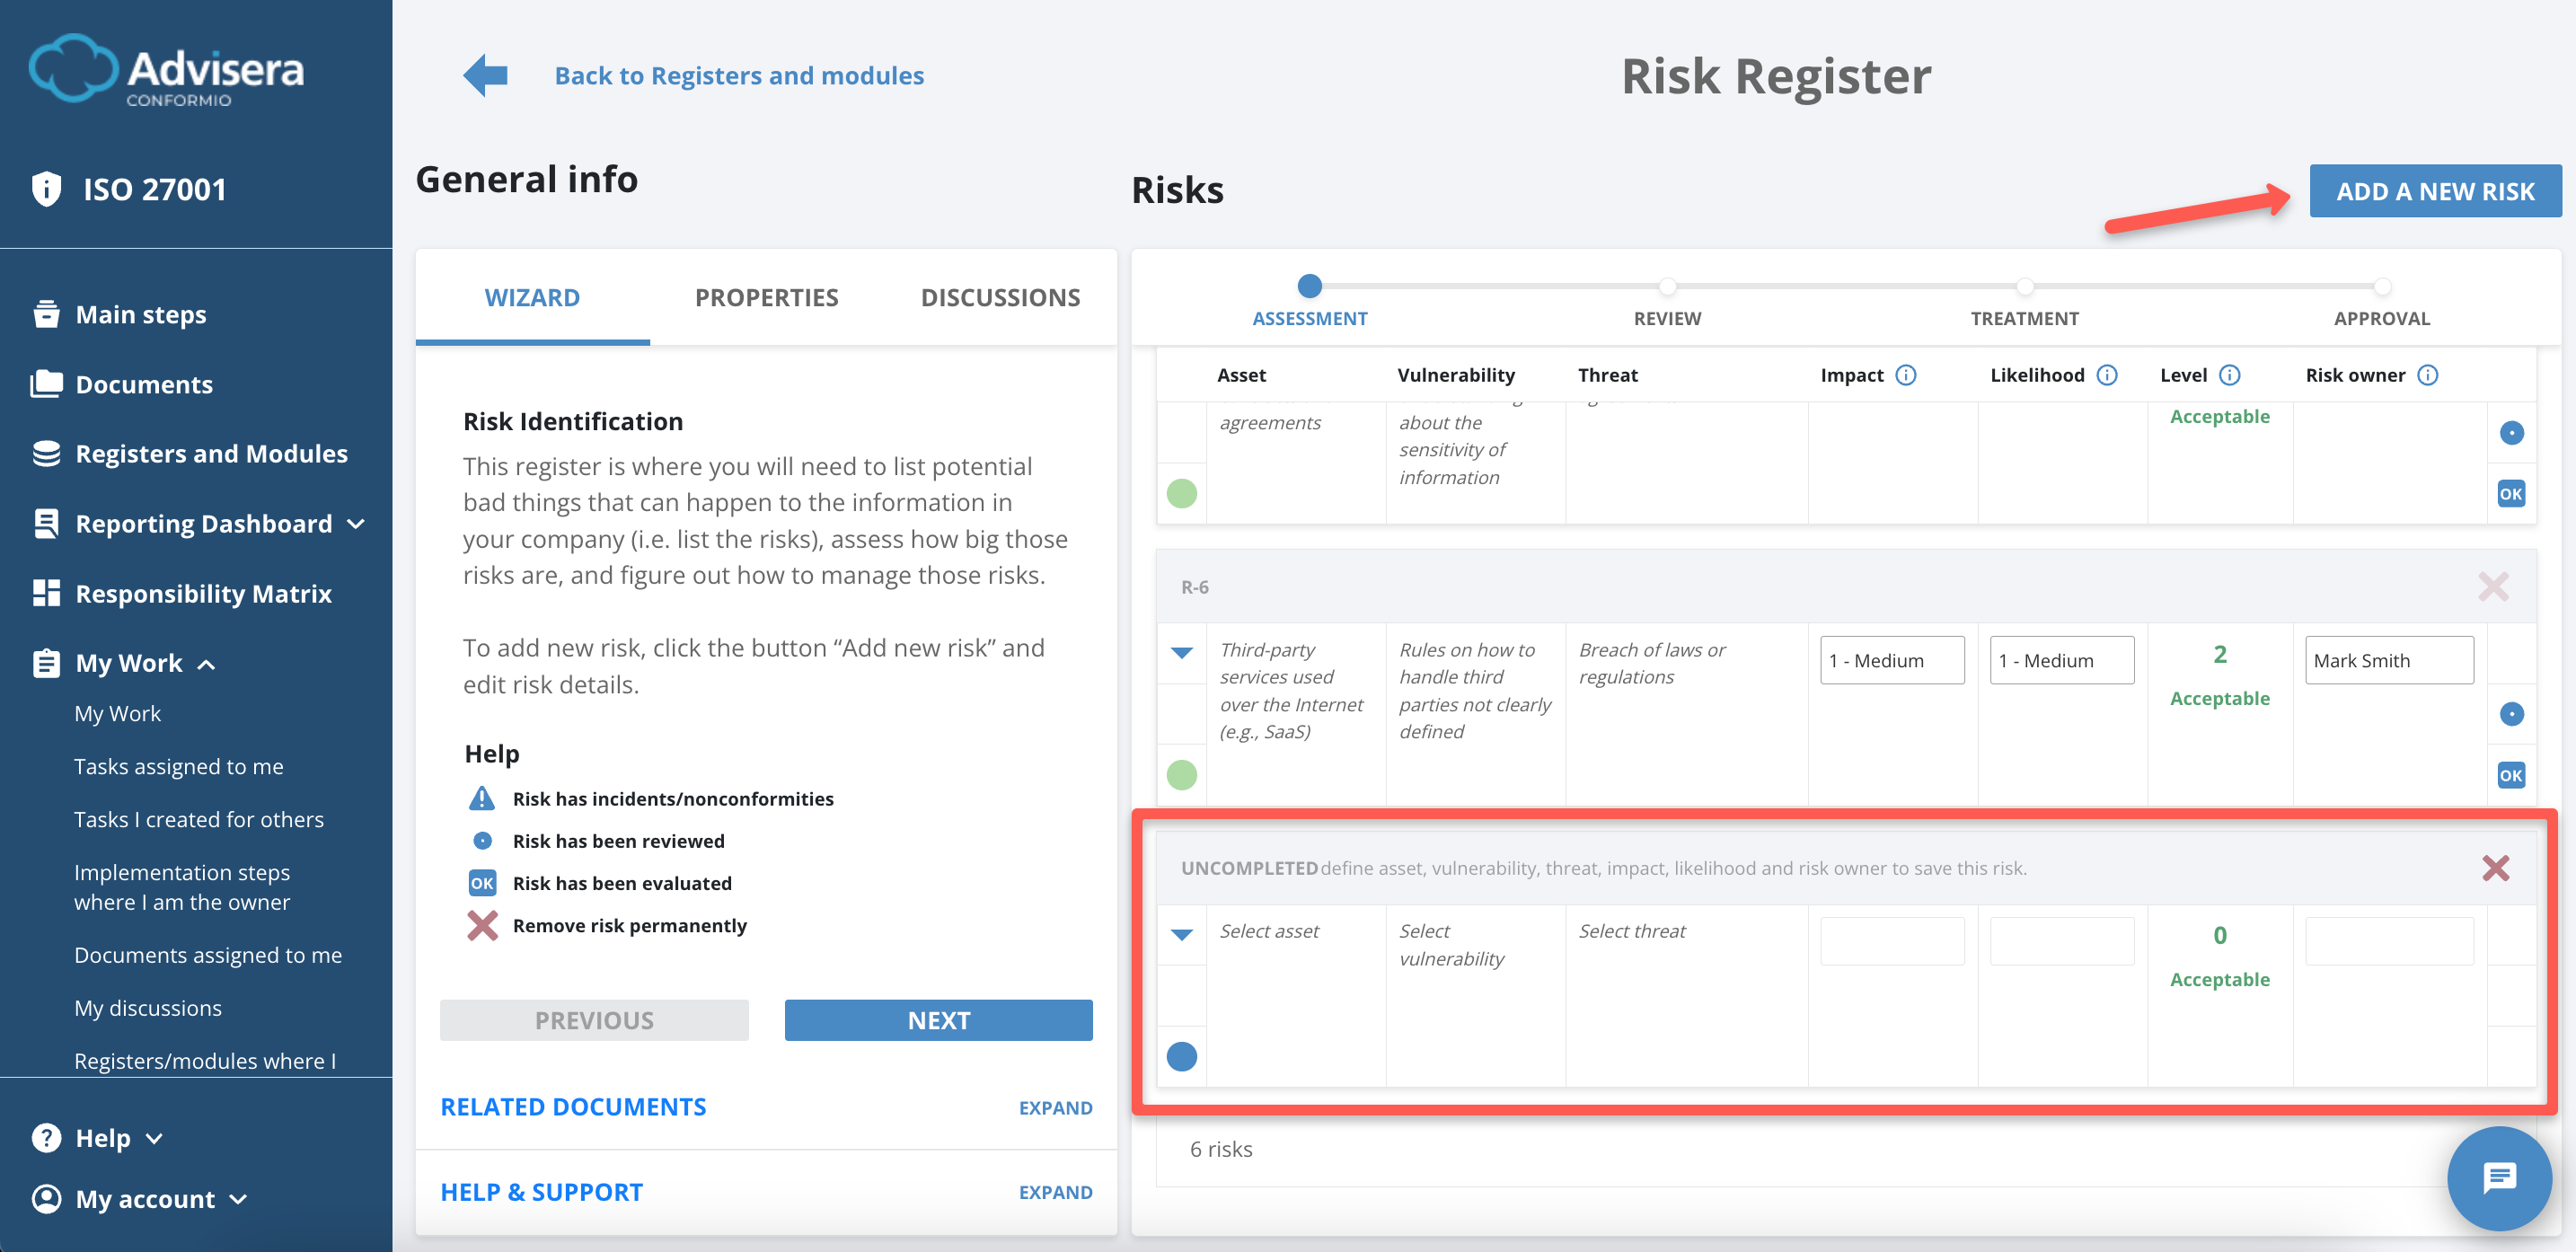Click the Mark Smith risk owner field

coord(2389,660)
